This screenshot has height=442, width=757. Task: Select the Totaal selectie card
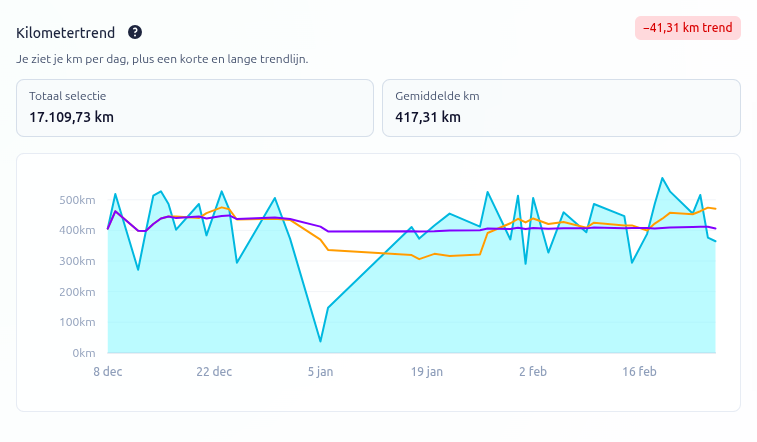coord(195,107)
